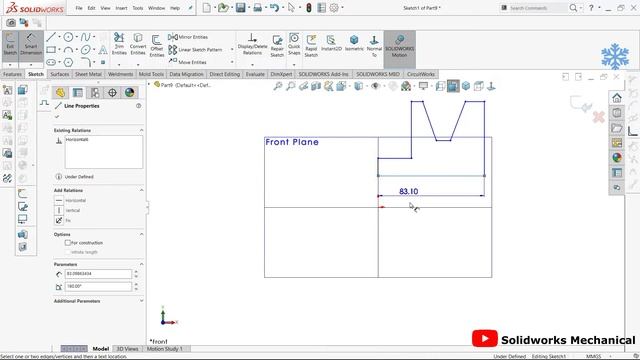640x360 pixels.
Task: Select the Smart Dimension tool
Action: pos(31,44)
